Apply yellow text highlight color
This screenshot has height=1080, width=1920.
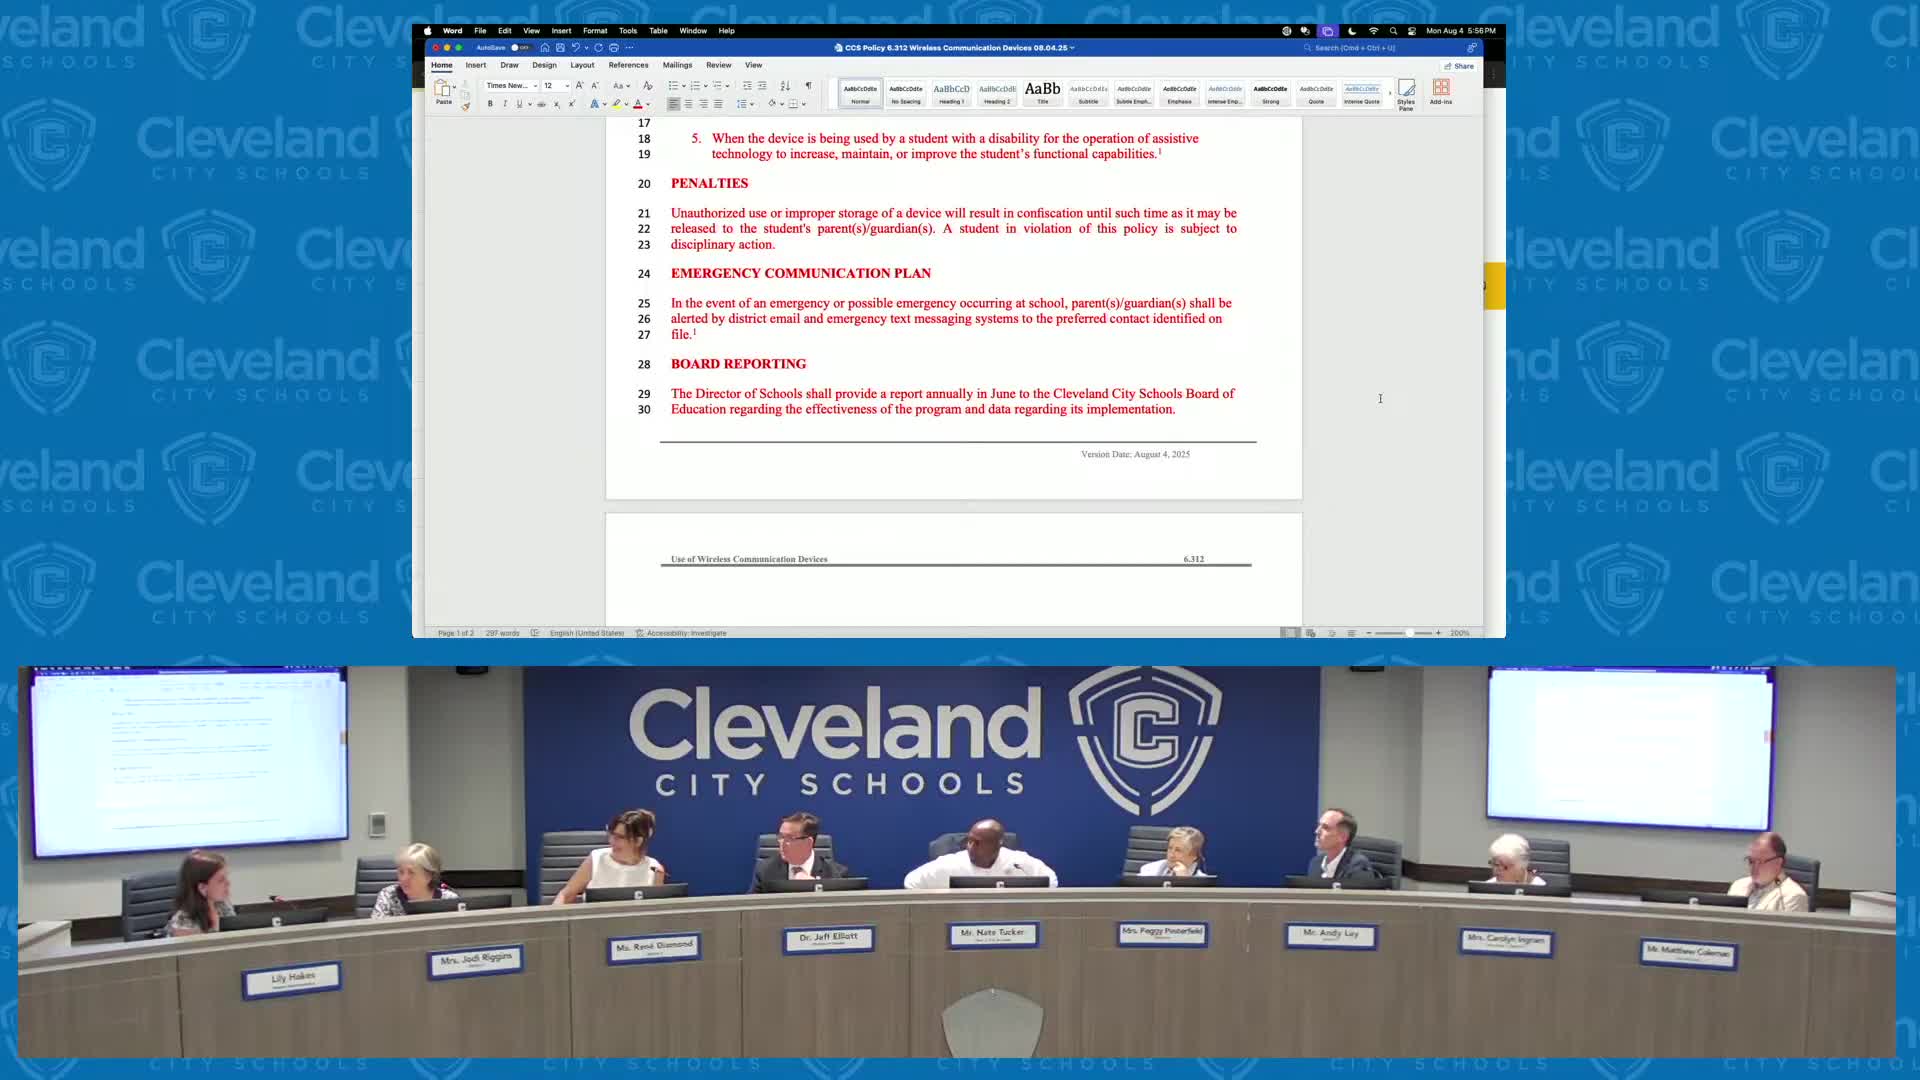coord(616,103)
